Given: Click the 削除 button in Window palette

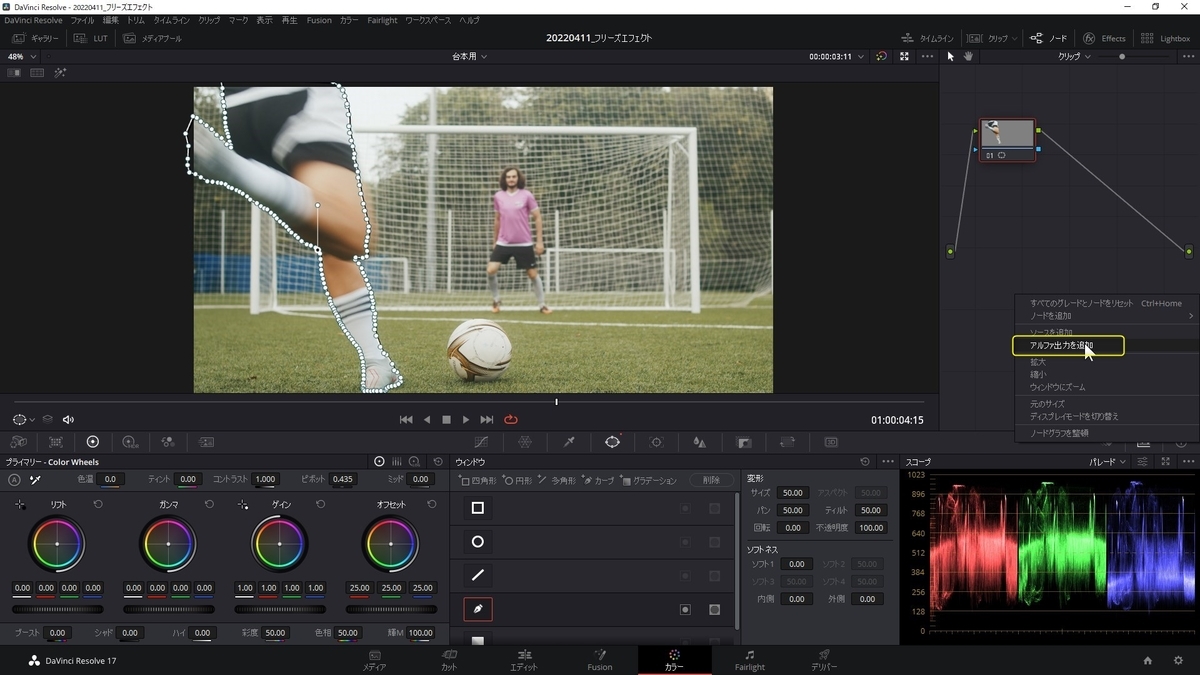Looking at the screenshot, I should 711,481.
